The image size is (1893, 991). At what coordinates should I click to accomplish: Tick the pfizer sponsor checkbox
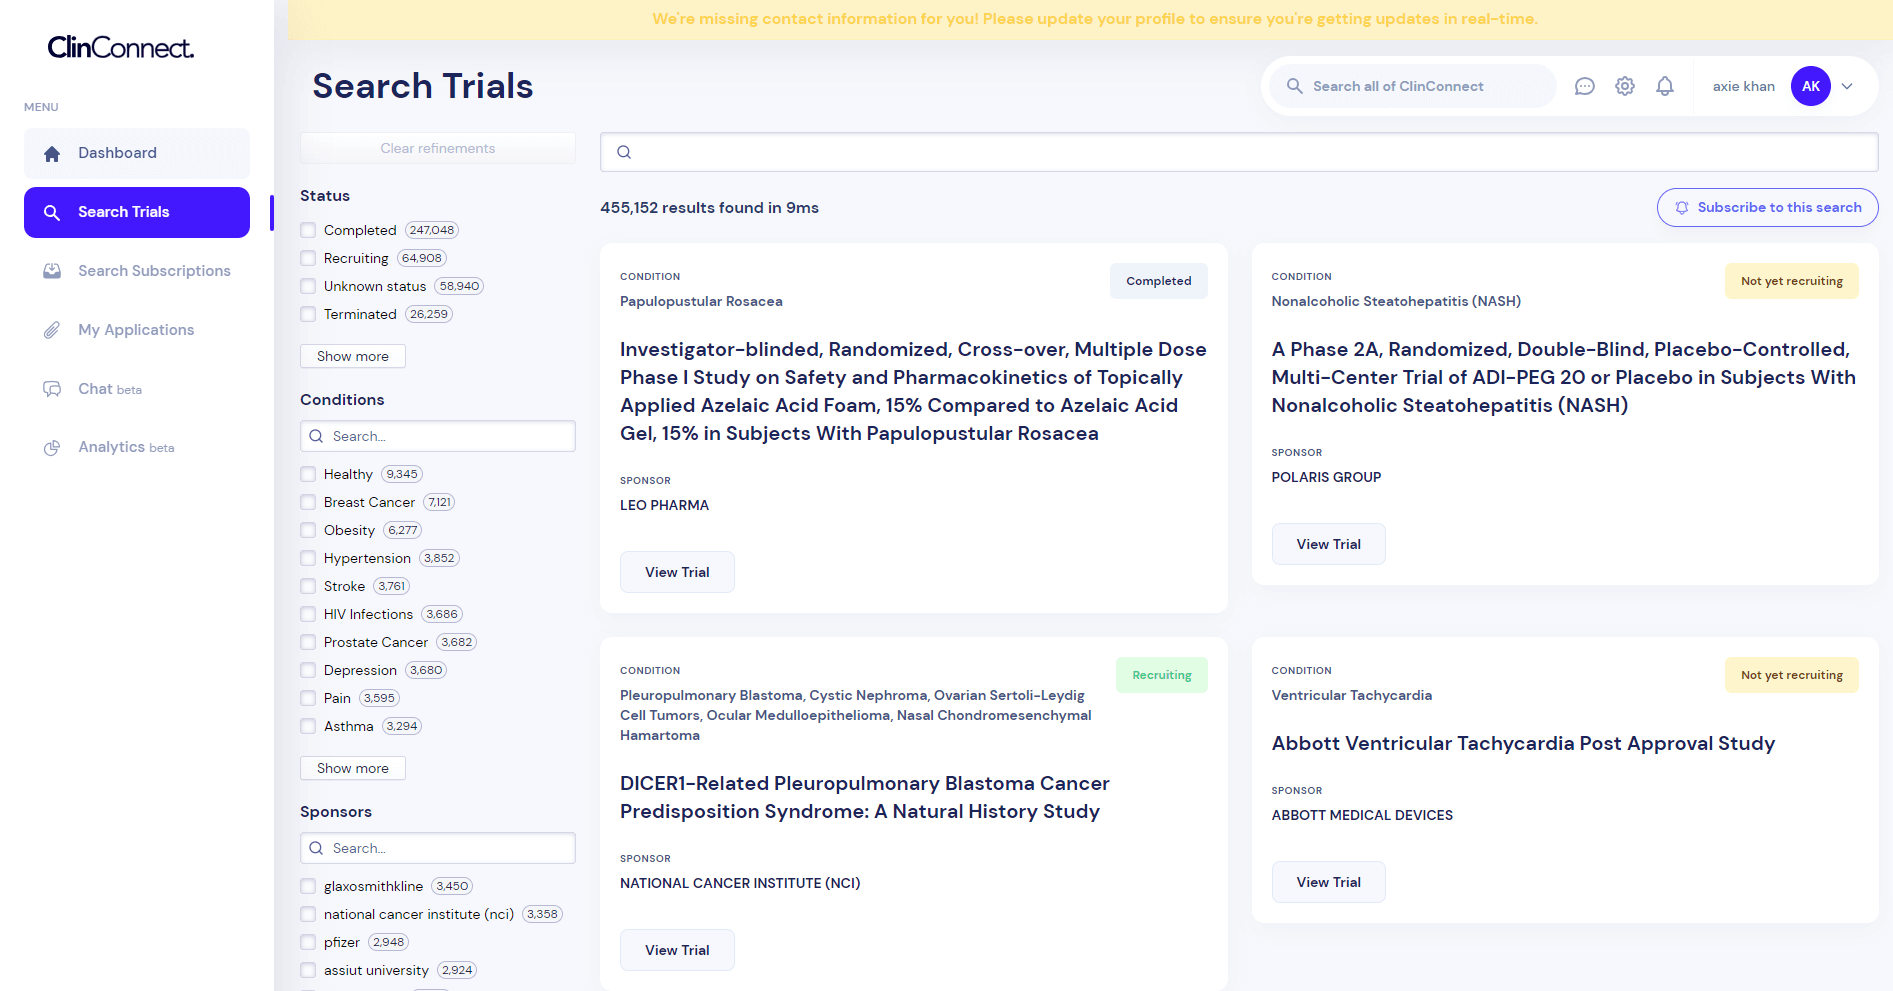coord(309,942)
